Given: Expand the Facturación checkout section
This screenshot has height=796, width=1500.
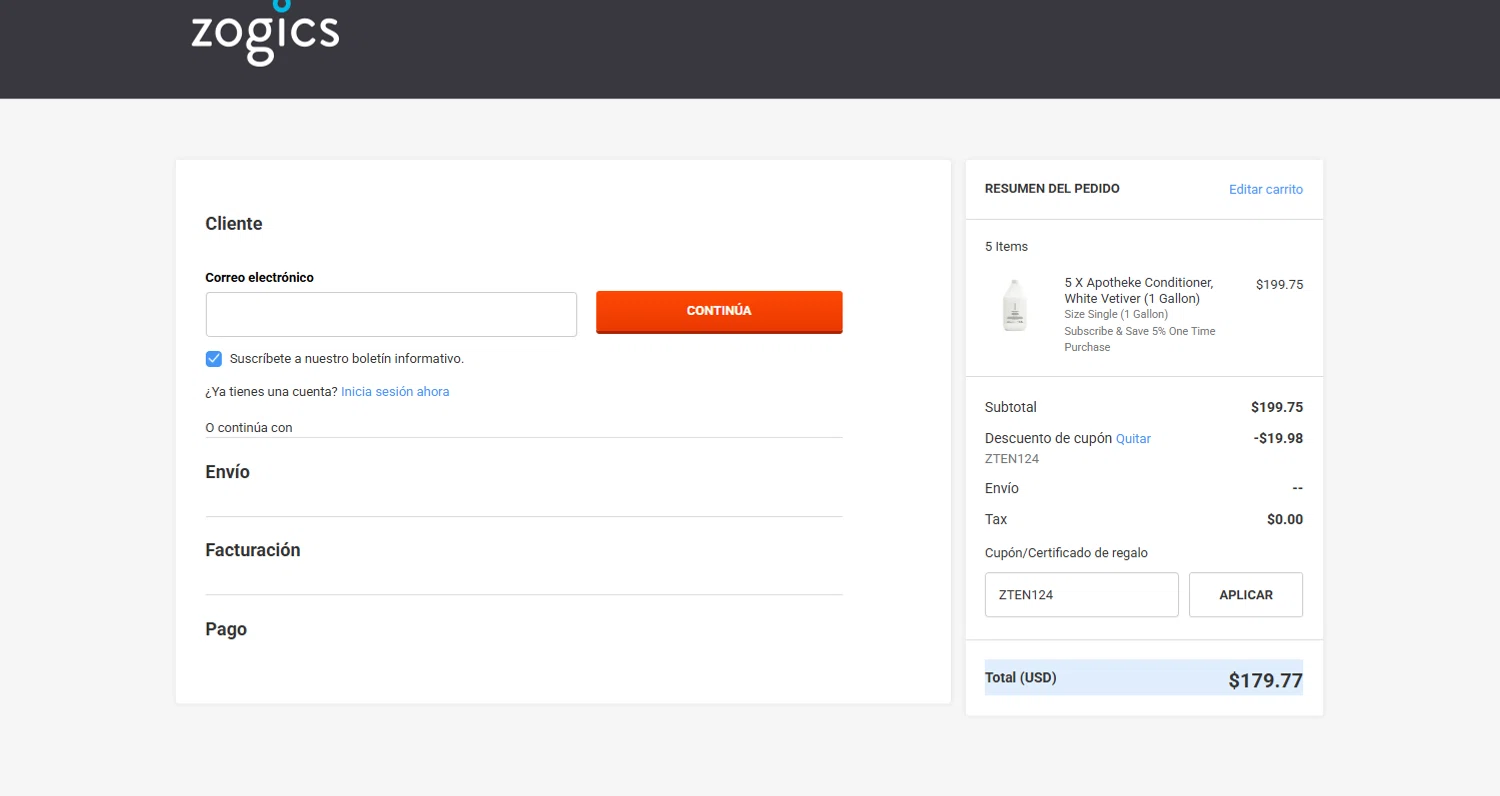Looking at the screenshot, I should click(x=253, y=550).
